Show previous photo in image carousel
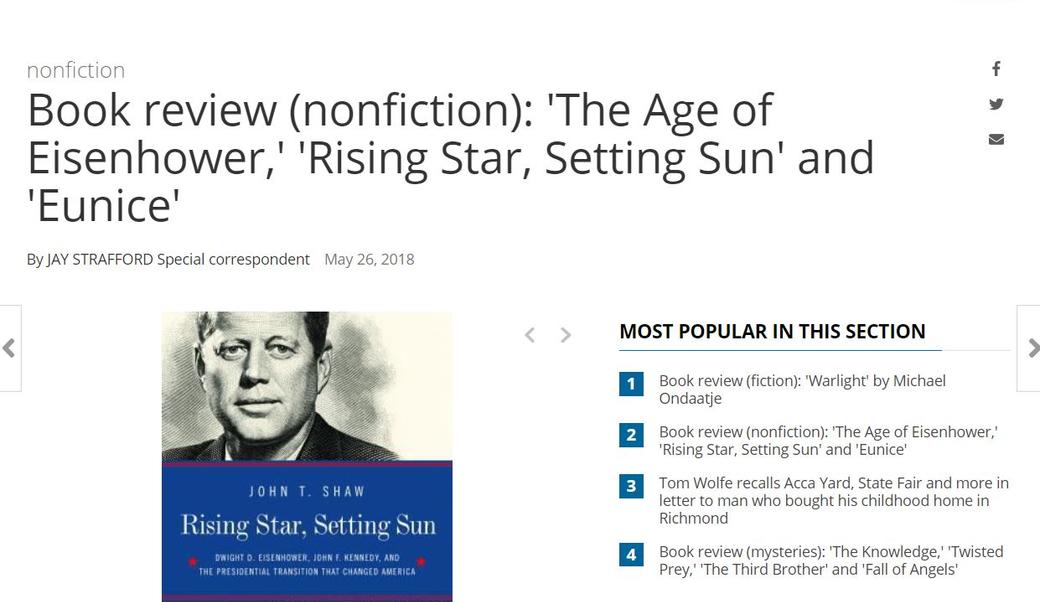This screenshot has height=602, width=1040. [530, 335]
